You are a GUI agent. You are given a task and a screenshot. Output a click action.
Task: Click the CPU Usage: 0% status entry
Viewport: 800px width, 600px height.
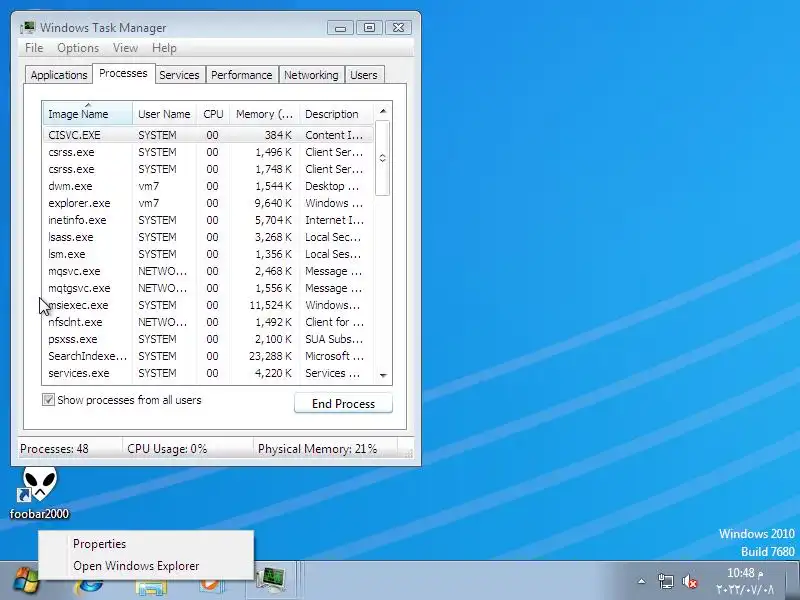(167, 449)
